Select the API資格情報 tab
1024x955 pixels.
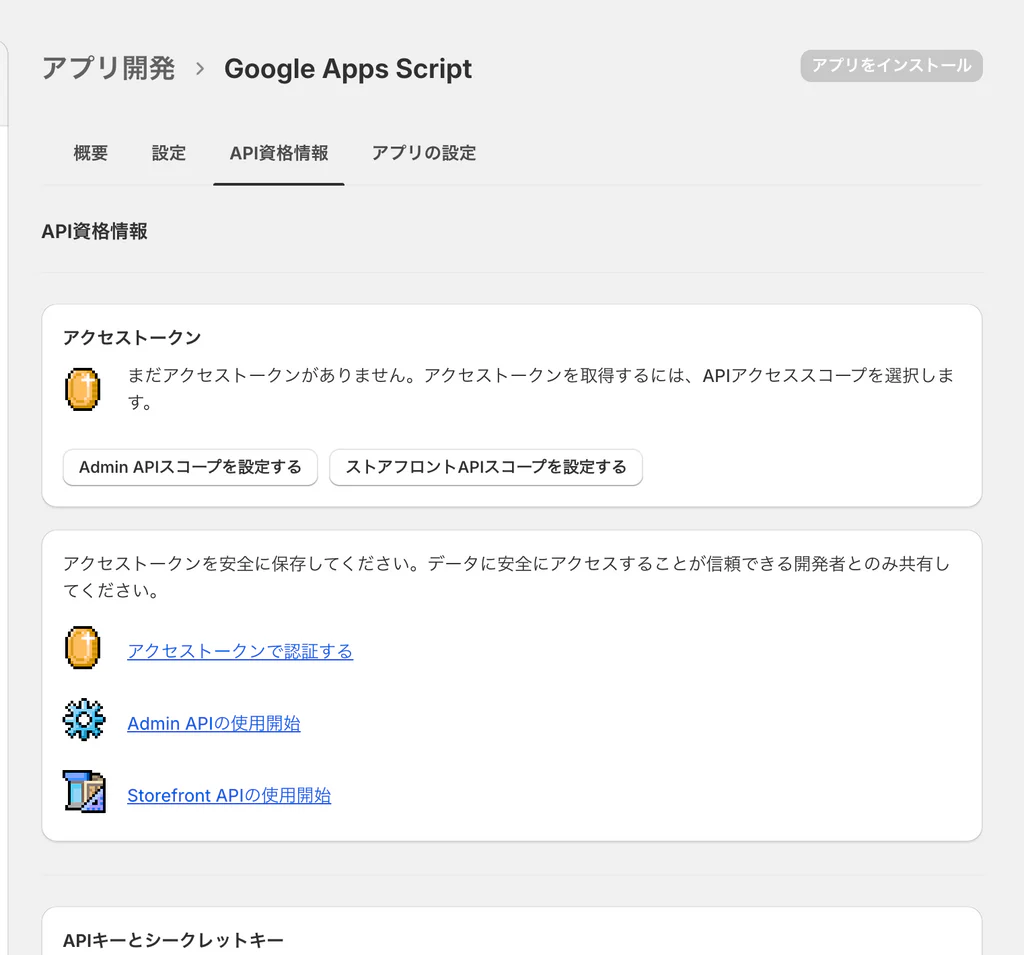point(279,153)
